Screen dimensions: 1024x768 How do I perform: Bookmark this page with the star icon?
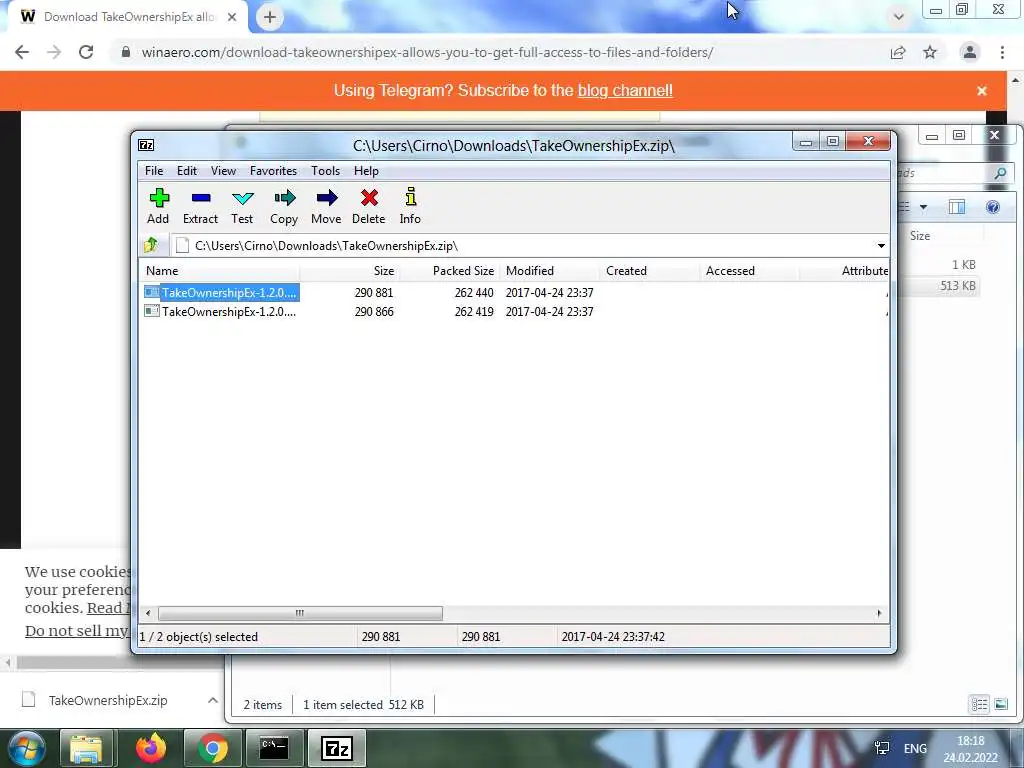point(930,52)
